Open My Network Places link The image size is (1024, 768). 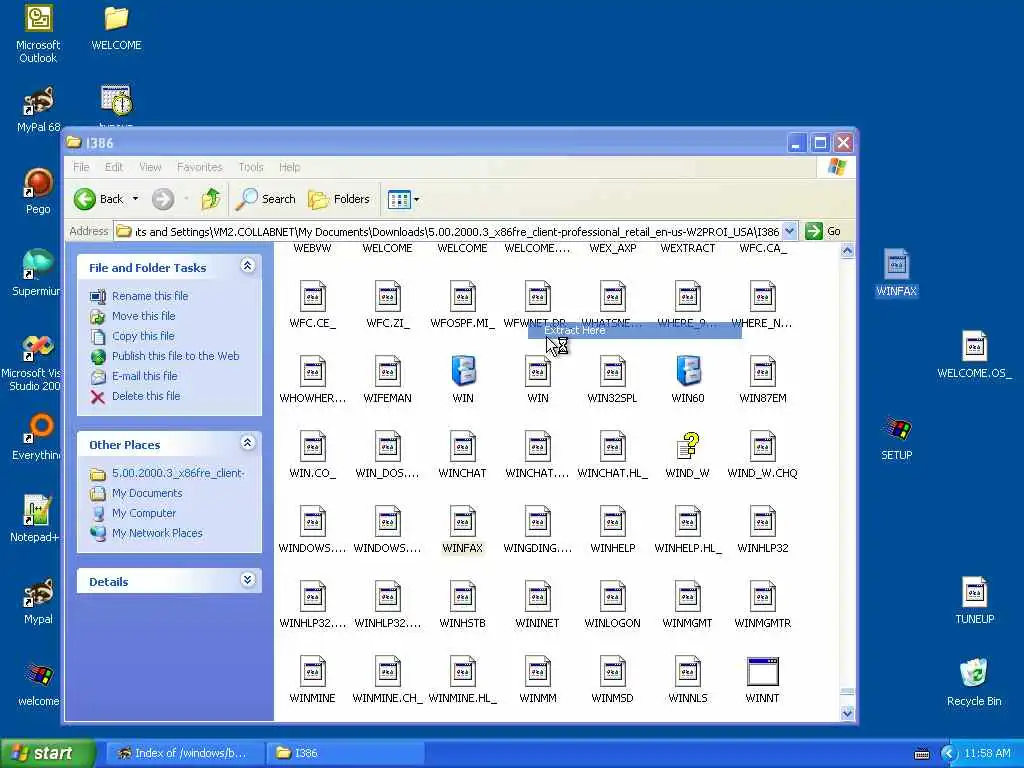tap(157, 533)
